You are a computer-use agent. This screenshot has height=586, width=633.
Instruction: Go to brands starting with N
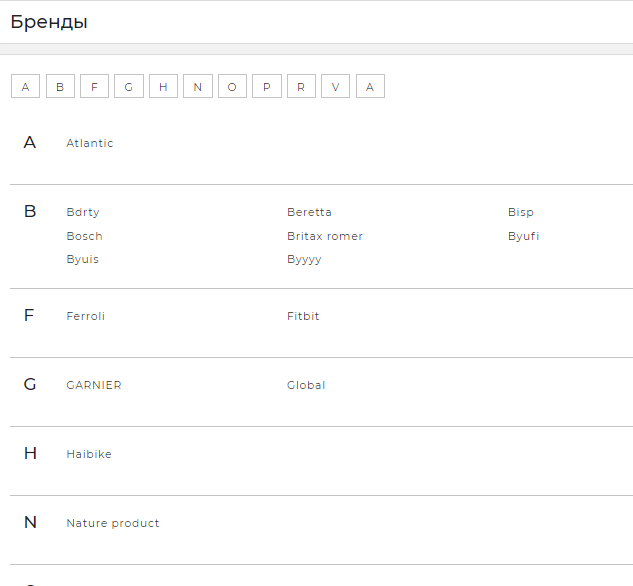click(197, 87)
